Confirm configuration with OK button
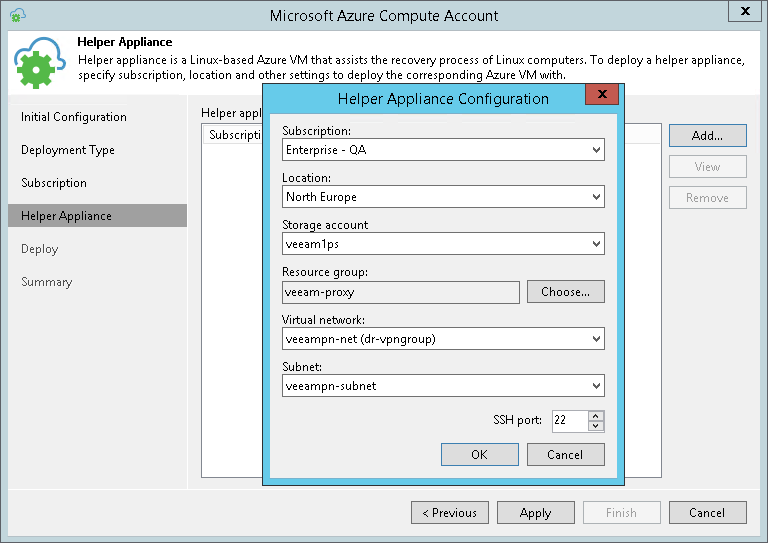Screen dimensions: 768x543 tap(480, 455)
